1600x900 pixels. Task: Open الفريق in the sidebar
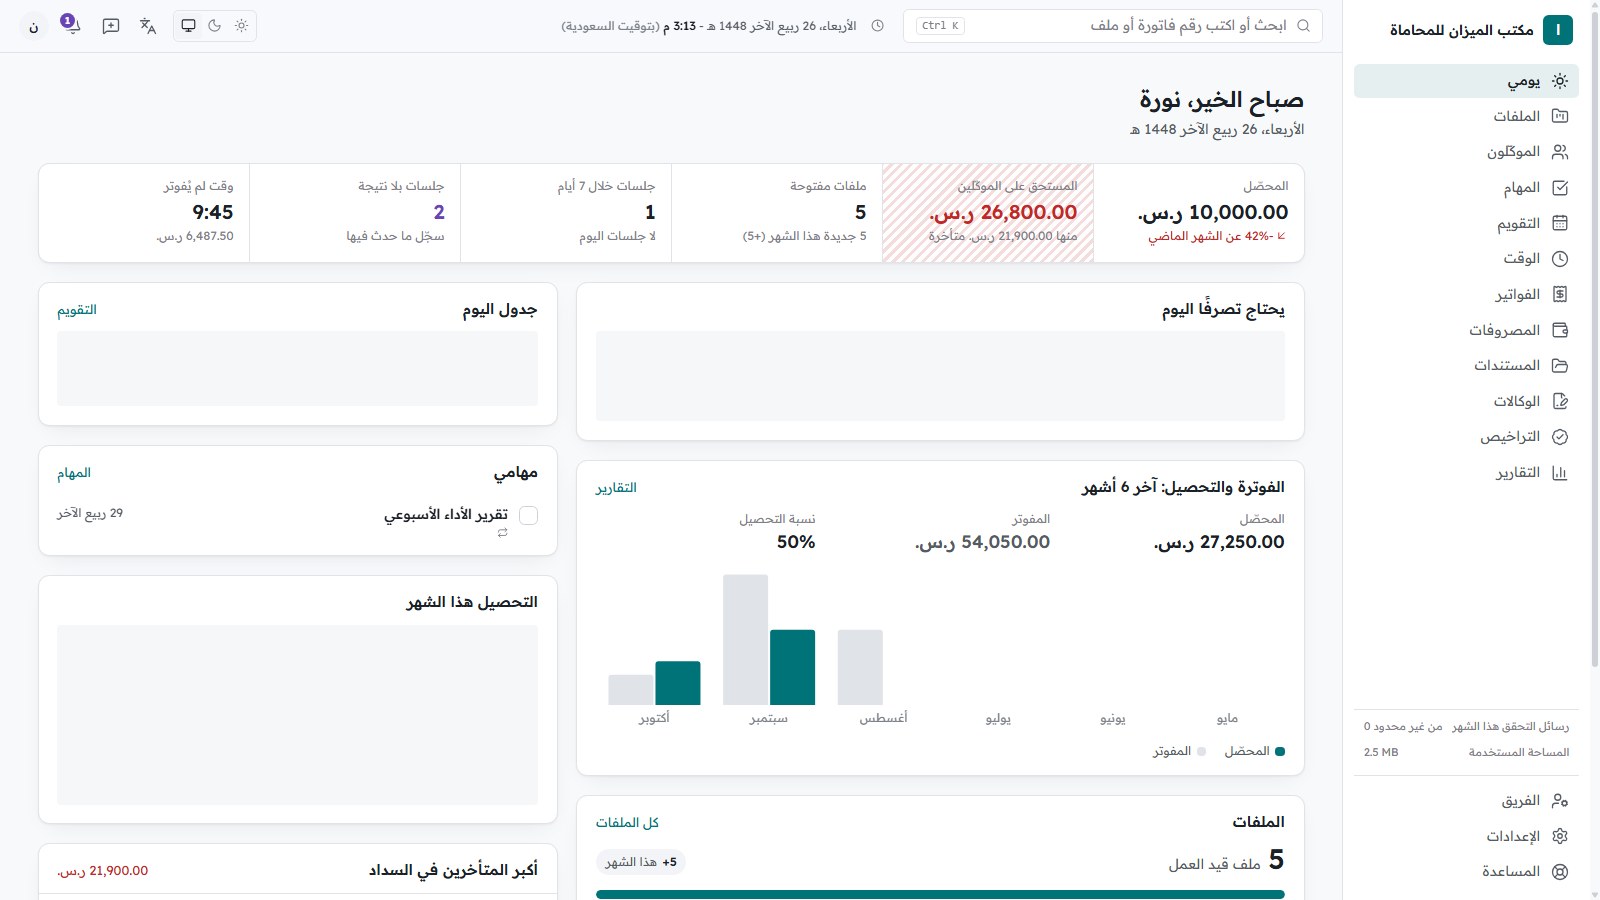click(x=1466, y=801)
